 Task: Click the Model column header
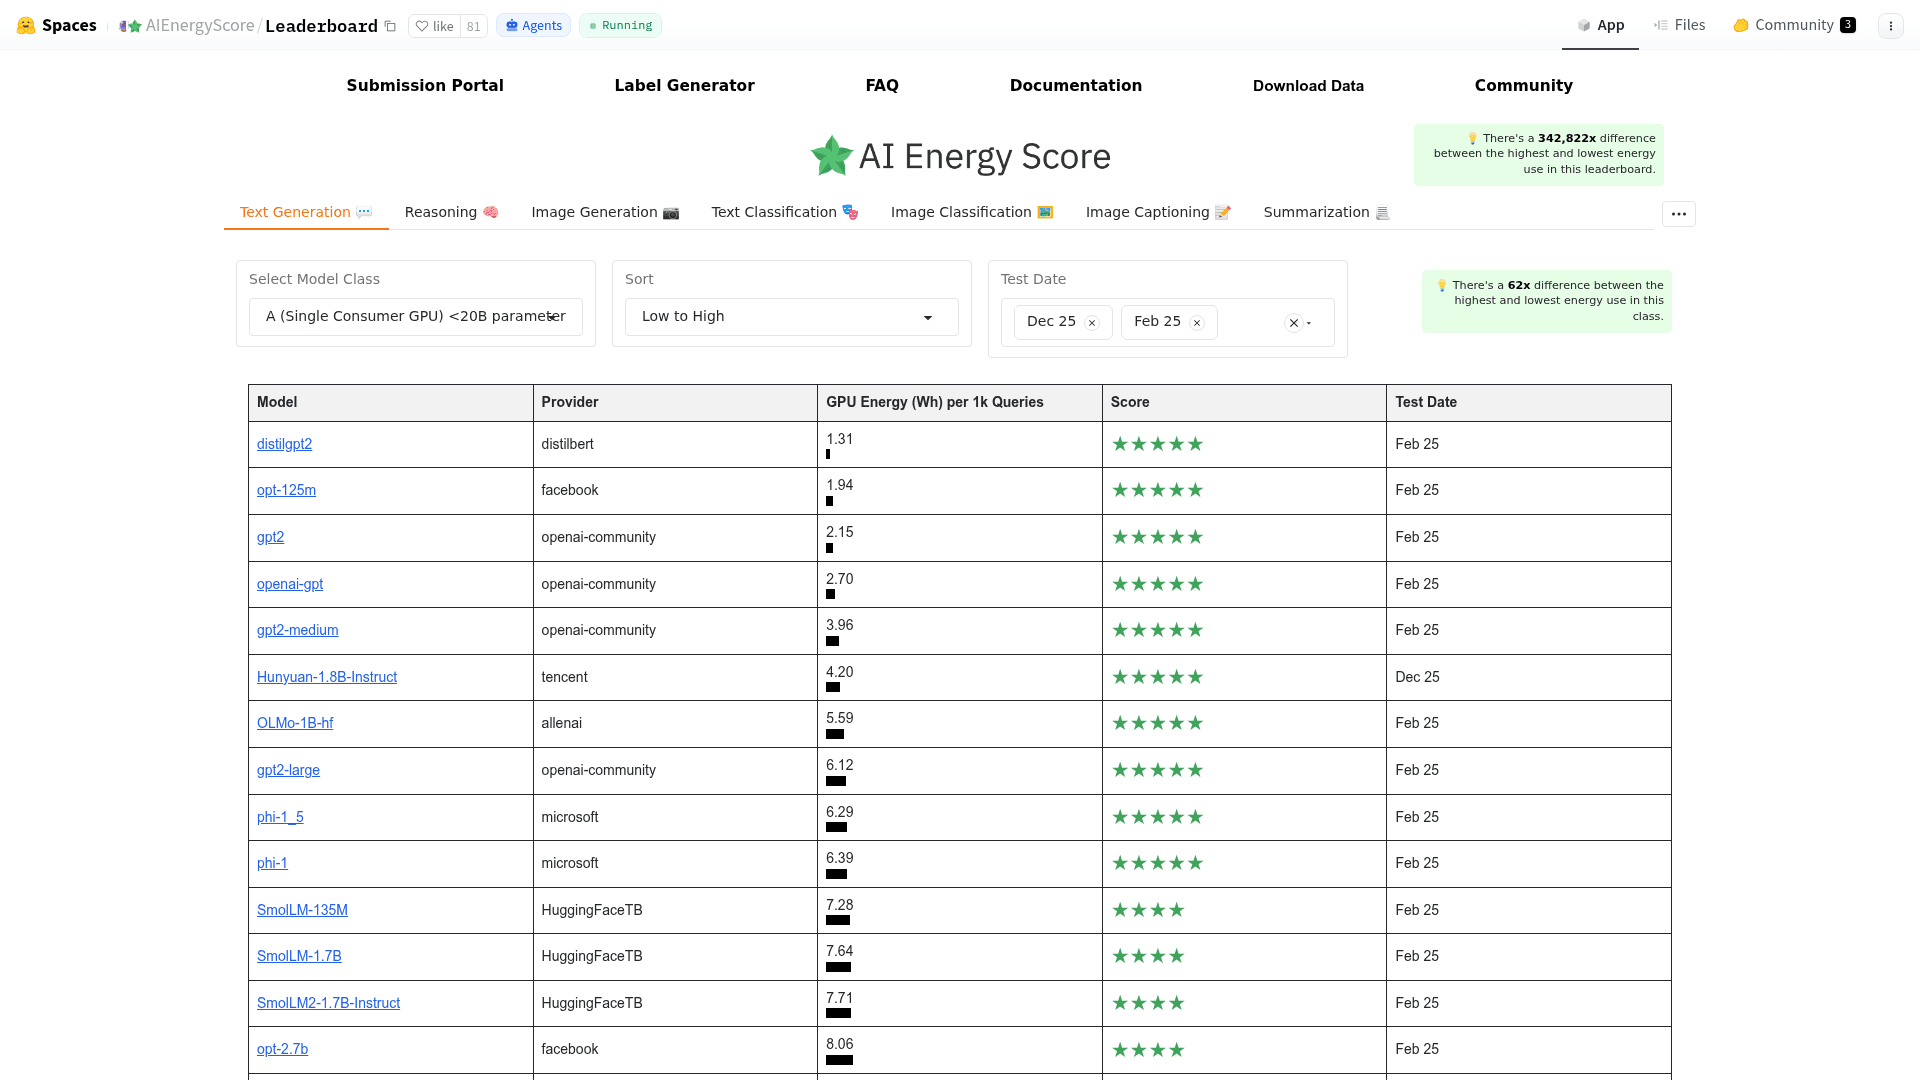coord(391,402)
